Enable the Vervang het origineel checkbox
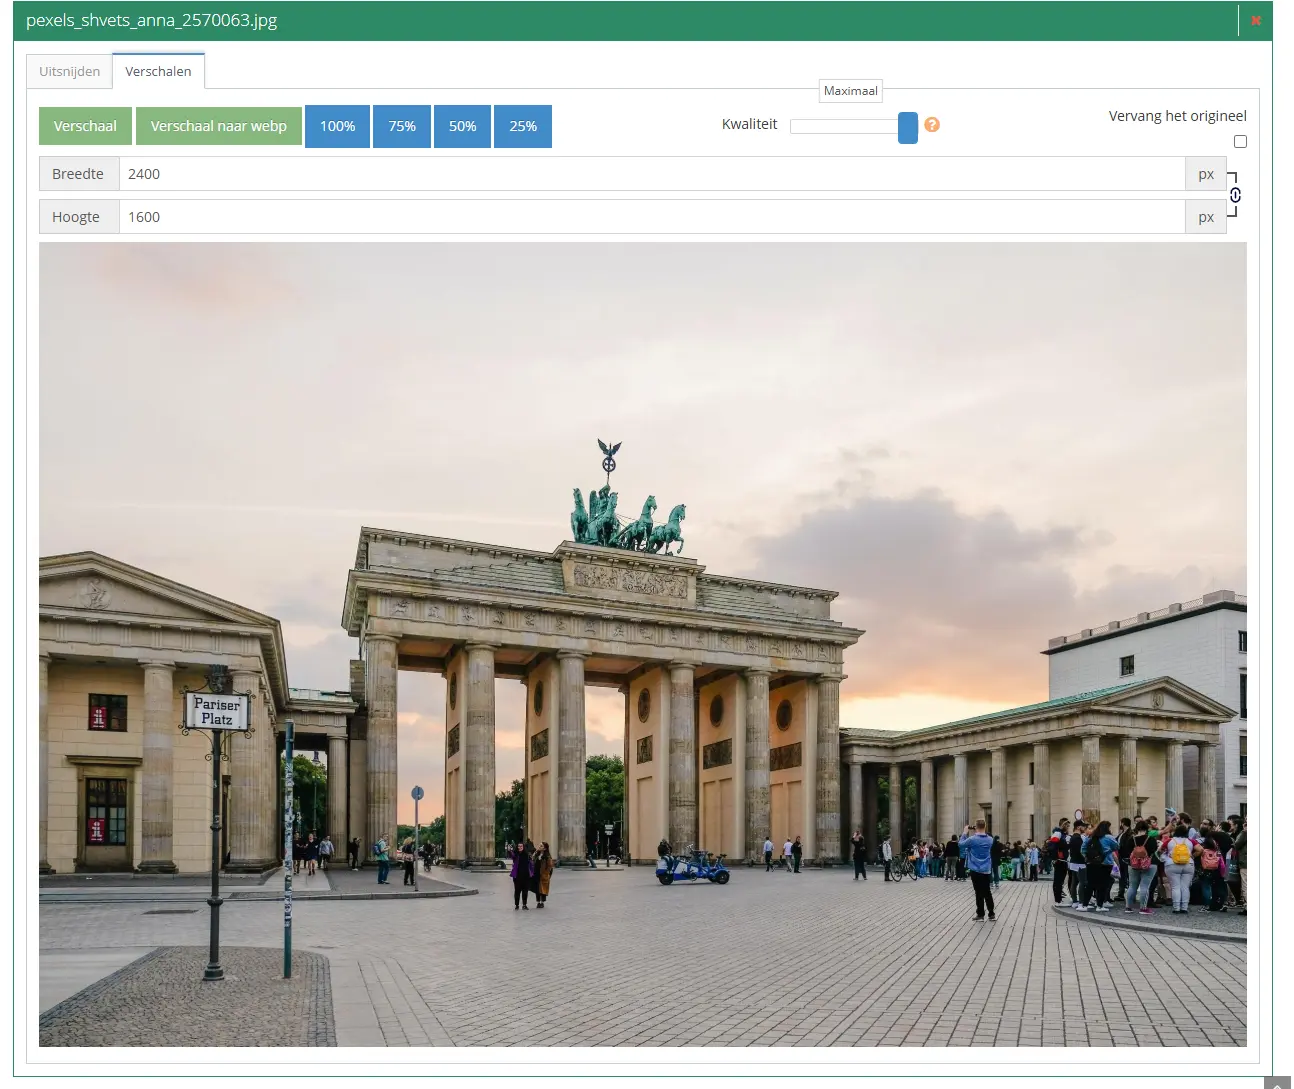The image size is (1294, 1089). click(x=1240, y=142)
